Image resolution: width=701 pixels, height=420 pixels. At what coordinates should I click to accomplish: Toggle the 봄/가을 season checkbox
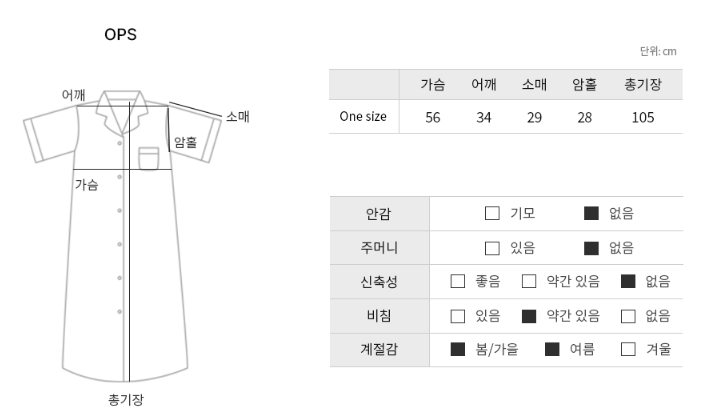[458, 349]
